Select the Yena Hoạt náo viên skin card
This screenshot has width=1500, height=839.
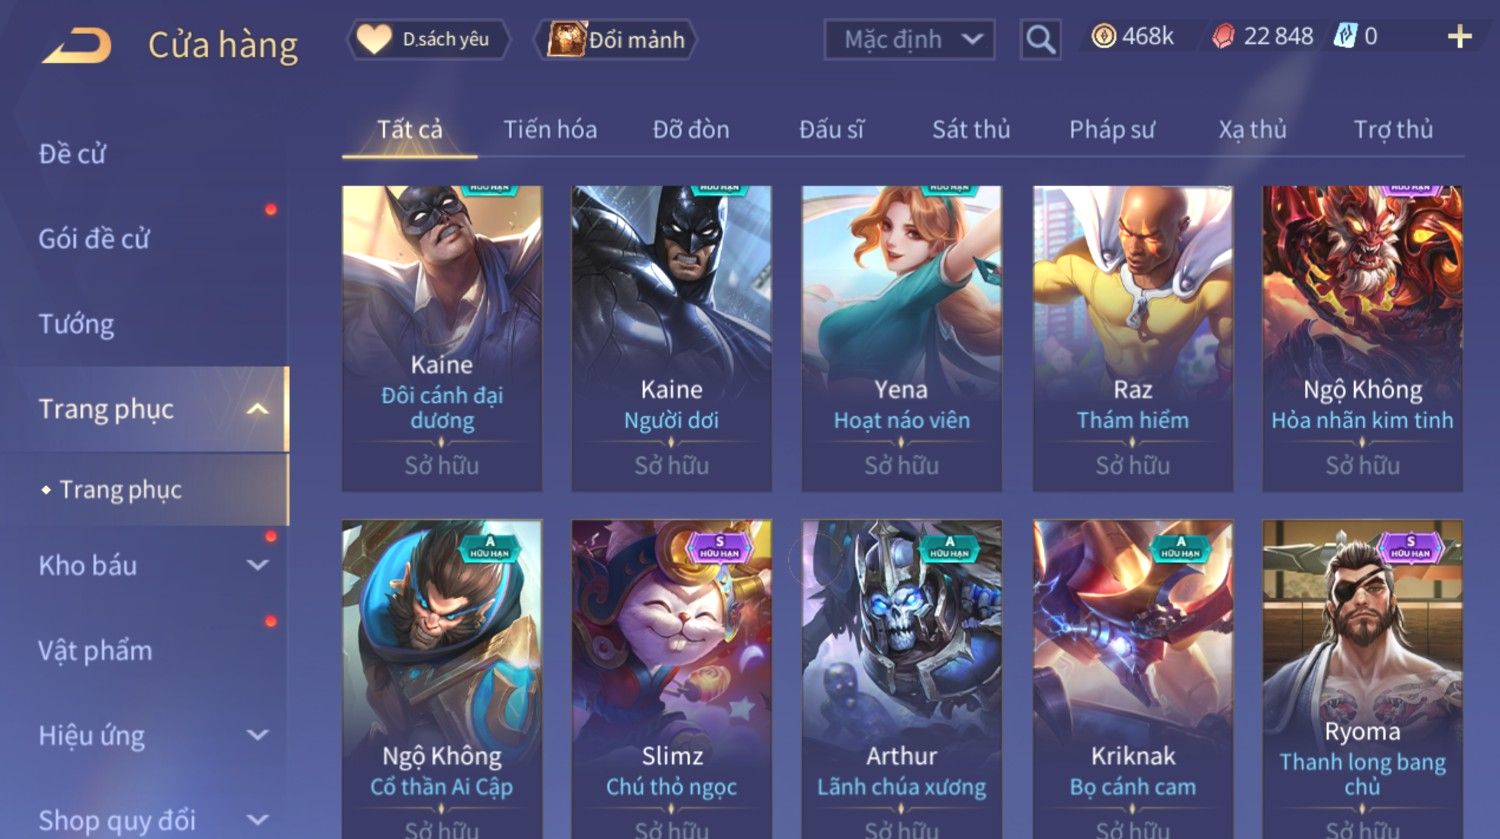click(x=901, y=338)
